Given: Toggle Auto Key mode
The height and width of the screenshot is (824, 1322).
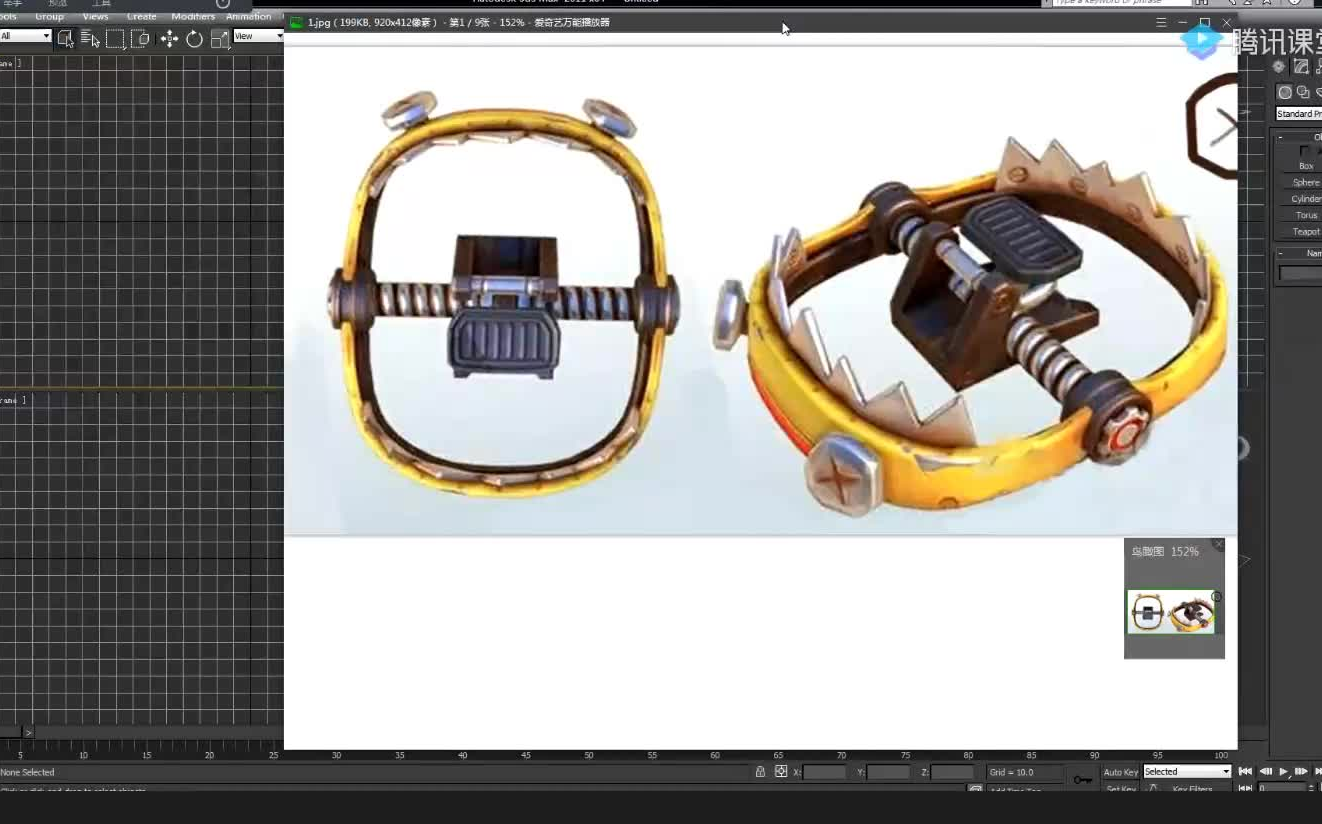Looking at the screenshot, I should 1120,772.
